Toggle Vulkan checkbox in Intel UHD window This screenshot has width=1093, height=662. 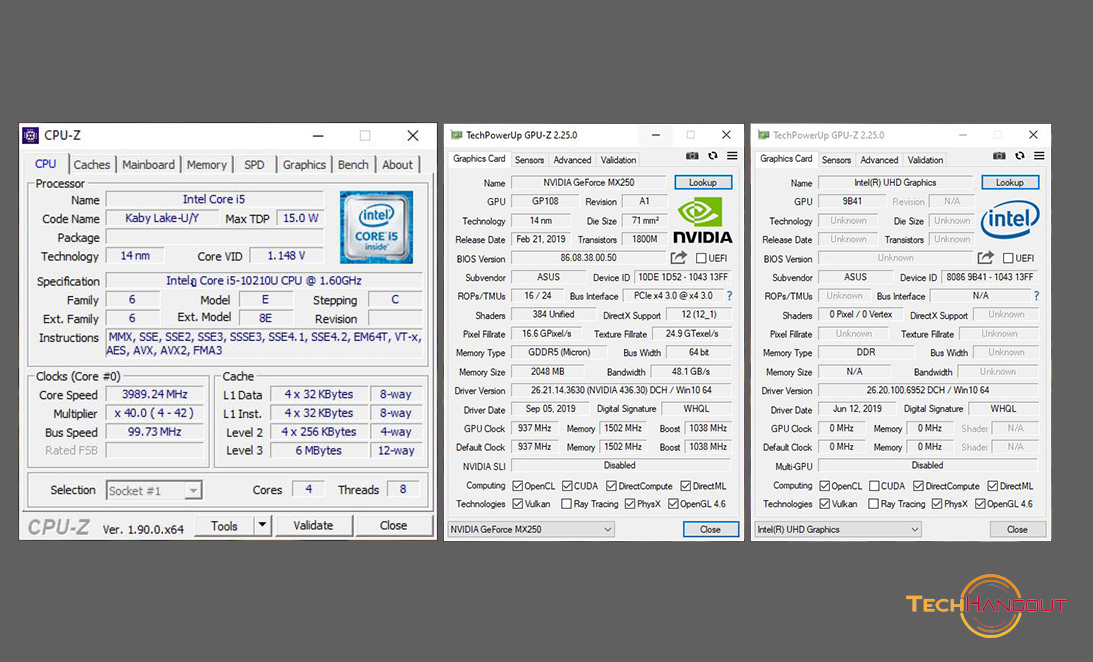click(825, 504)
